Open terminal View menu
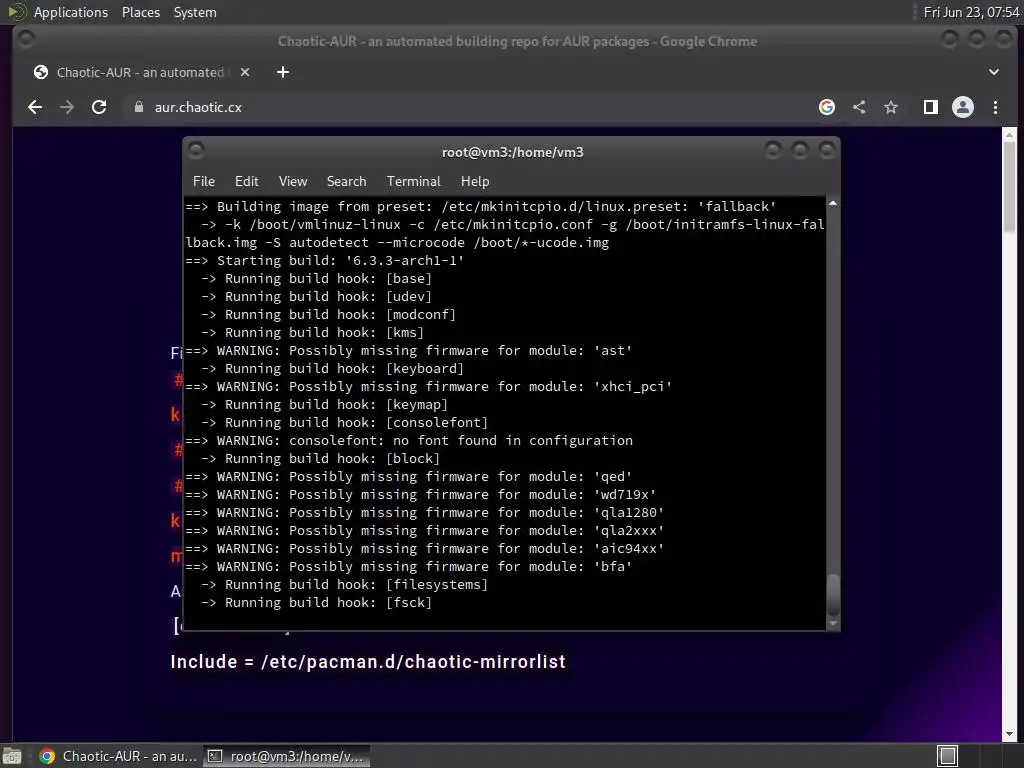The image size is (1024, 768). pyautogui.click(x=293, y=181)
